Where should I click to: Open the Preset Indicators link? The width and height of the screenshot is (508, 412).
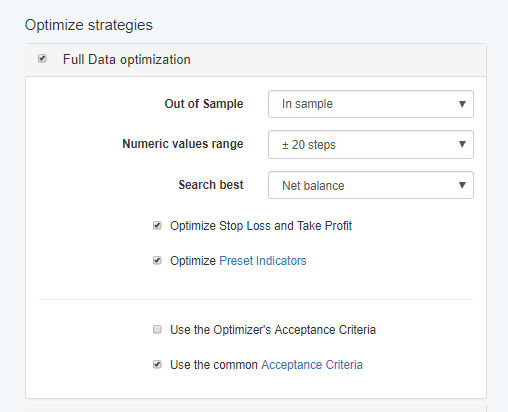[x=263, y=261]
